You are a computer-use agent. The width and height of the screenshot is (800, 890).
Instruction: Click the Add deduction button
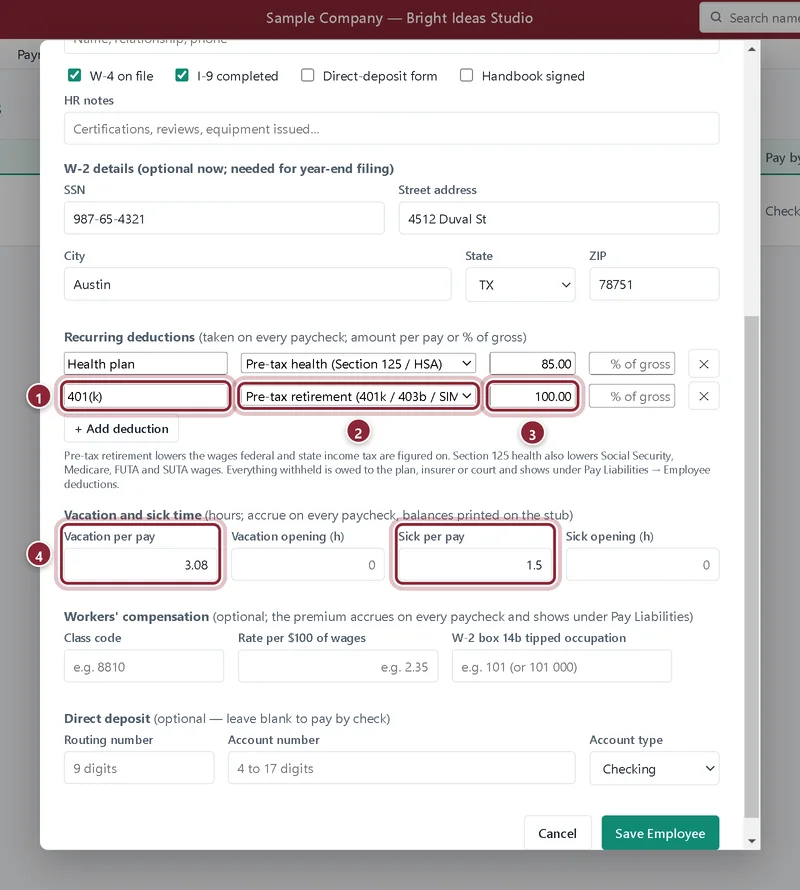click(122, 429)
